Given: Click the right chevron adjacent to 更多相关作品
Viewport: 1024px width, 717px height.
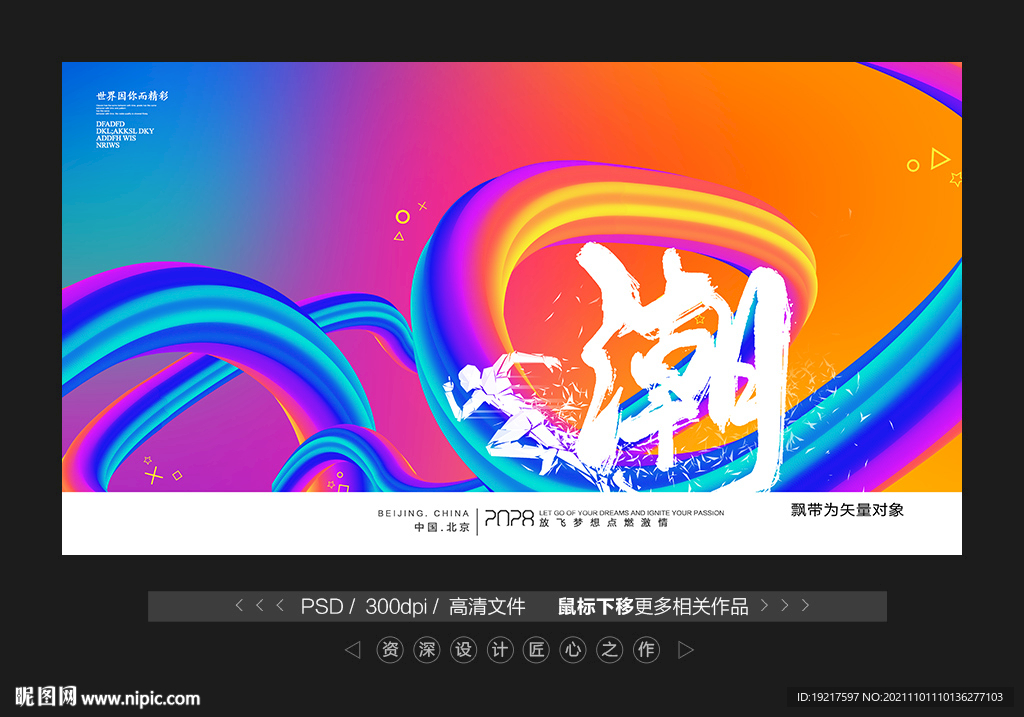Looking at the screenshot, I should point(764,605).
